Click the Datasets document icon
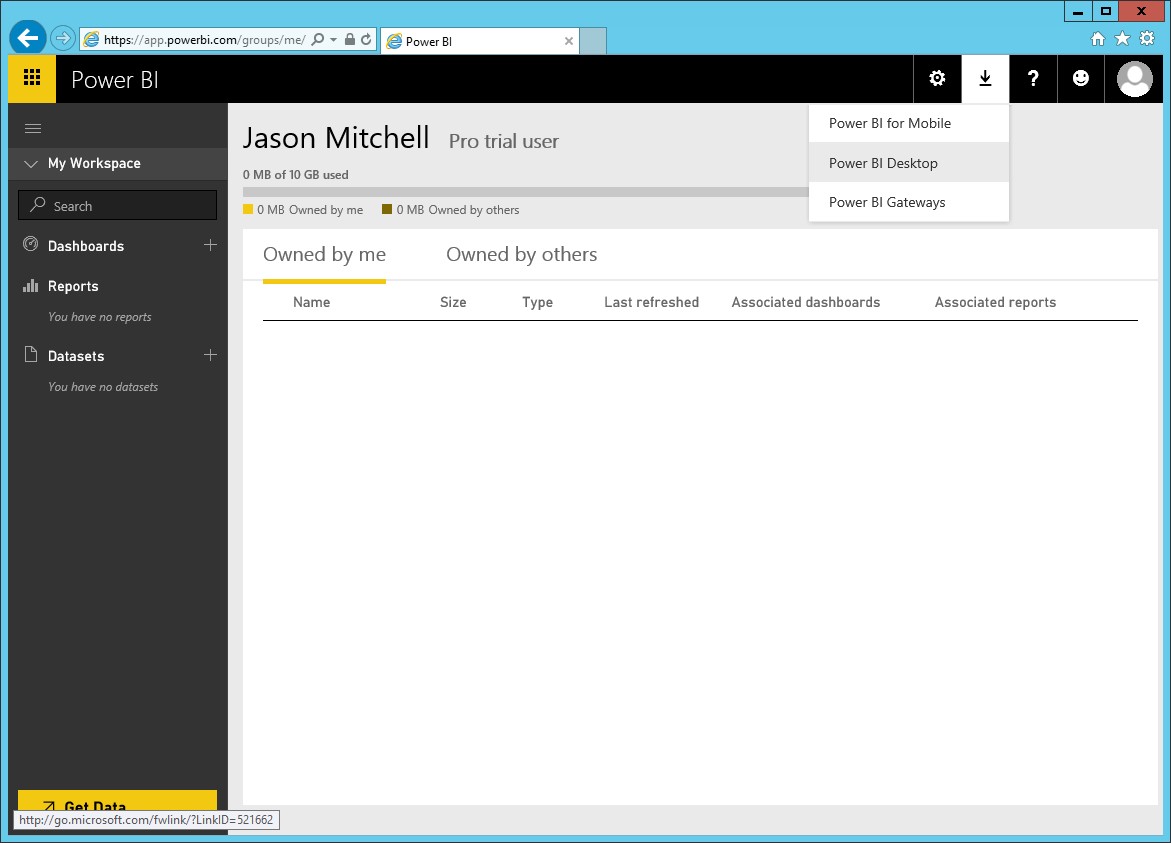The image size is (1171, 843). coord(31,354)
